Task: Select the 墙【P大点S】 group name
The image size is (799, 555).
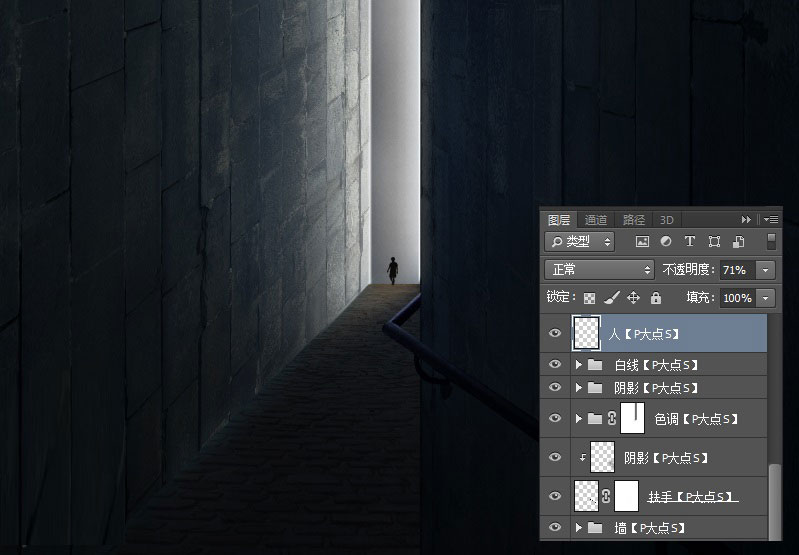Action: pos(650,528)
